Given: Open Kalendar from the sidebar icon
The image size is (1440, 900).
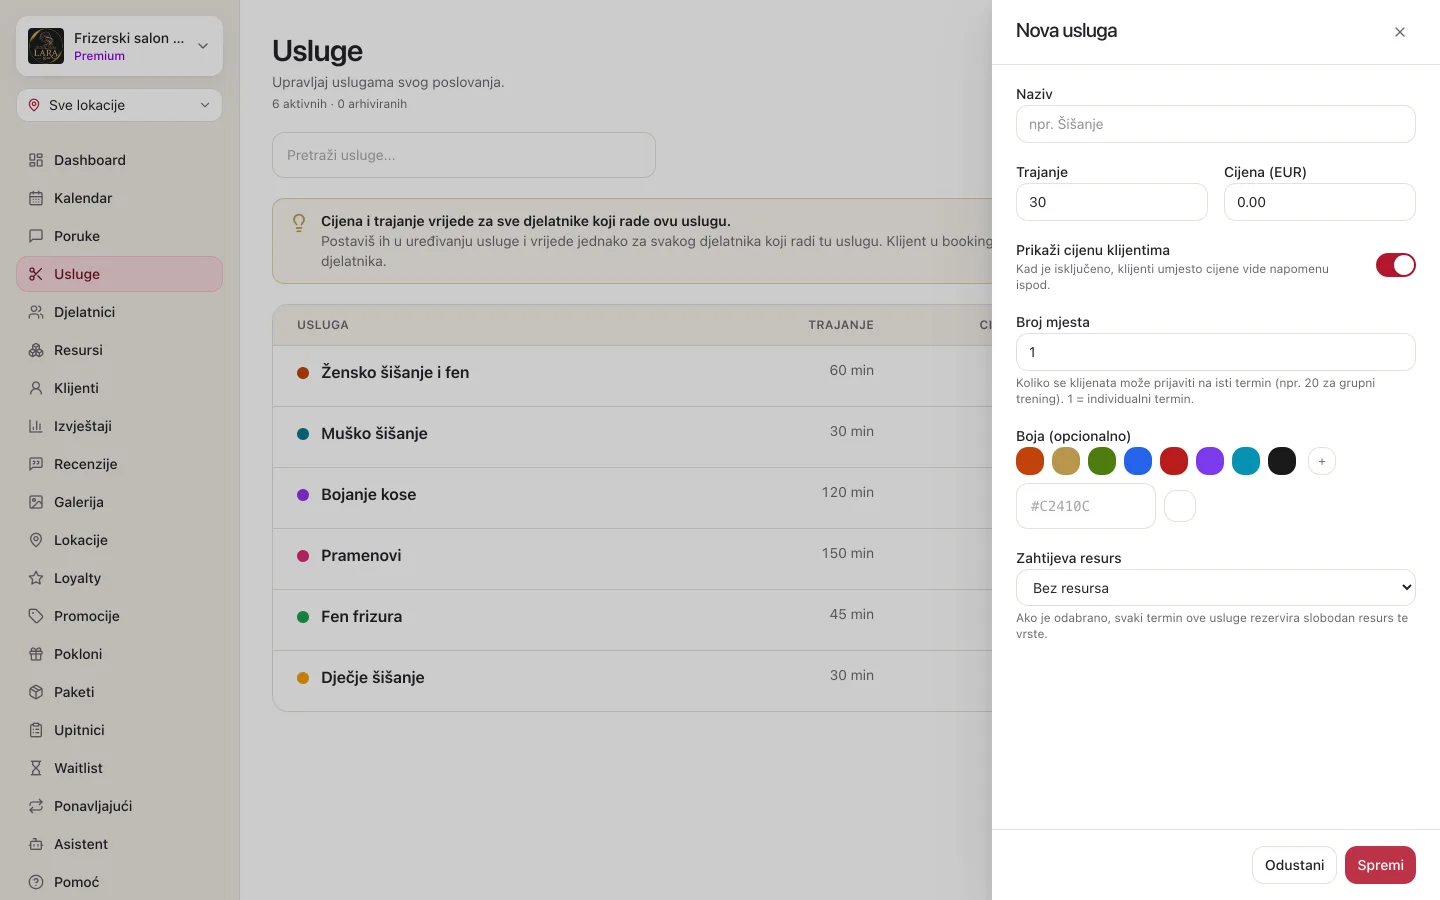Looking at the screenshot, I should 36,198.
